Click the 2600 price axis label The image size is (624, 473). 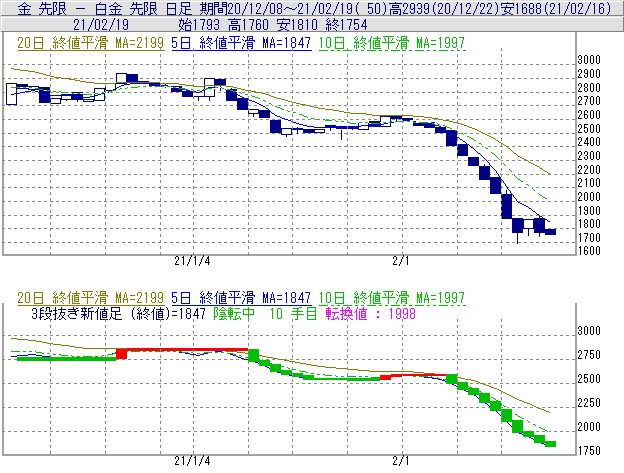[x=589, y=115]
